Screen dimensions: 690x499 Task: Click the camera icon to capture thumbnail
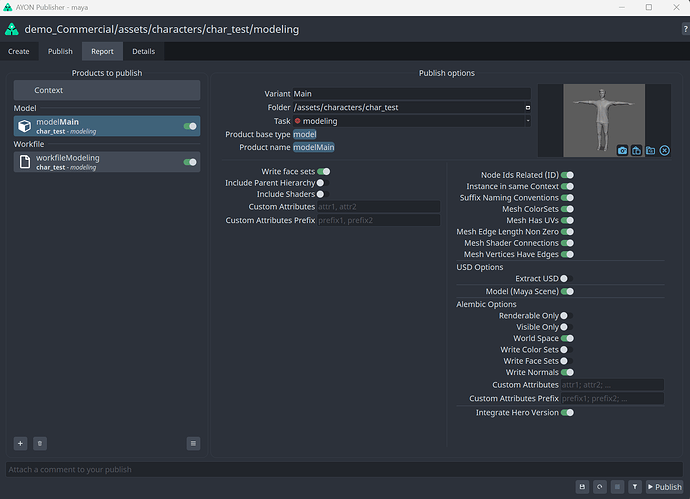(x=622, y=150)
